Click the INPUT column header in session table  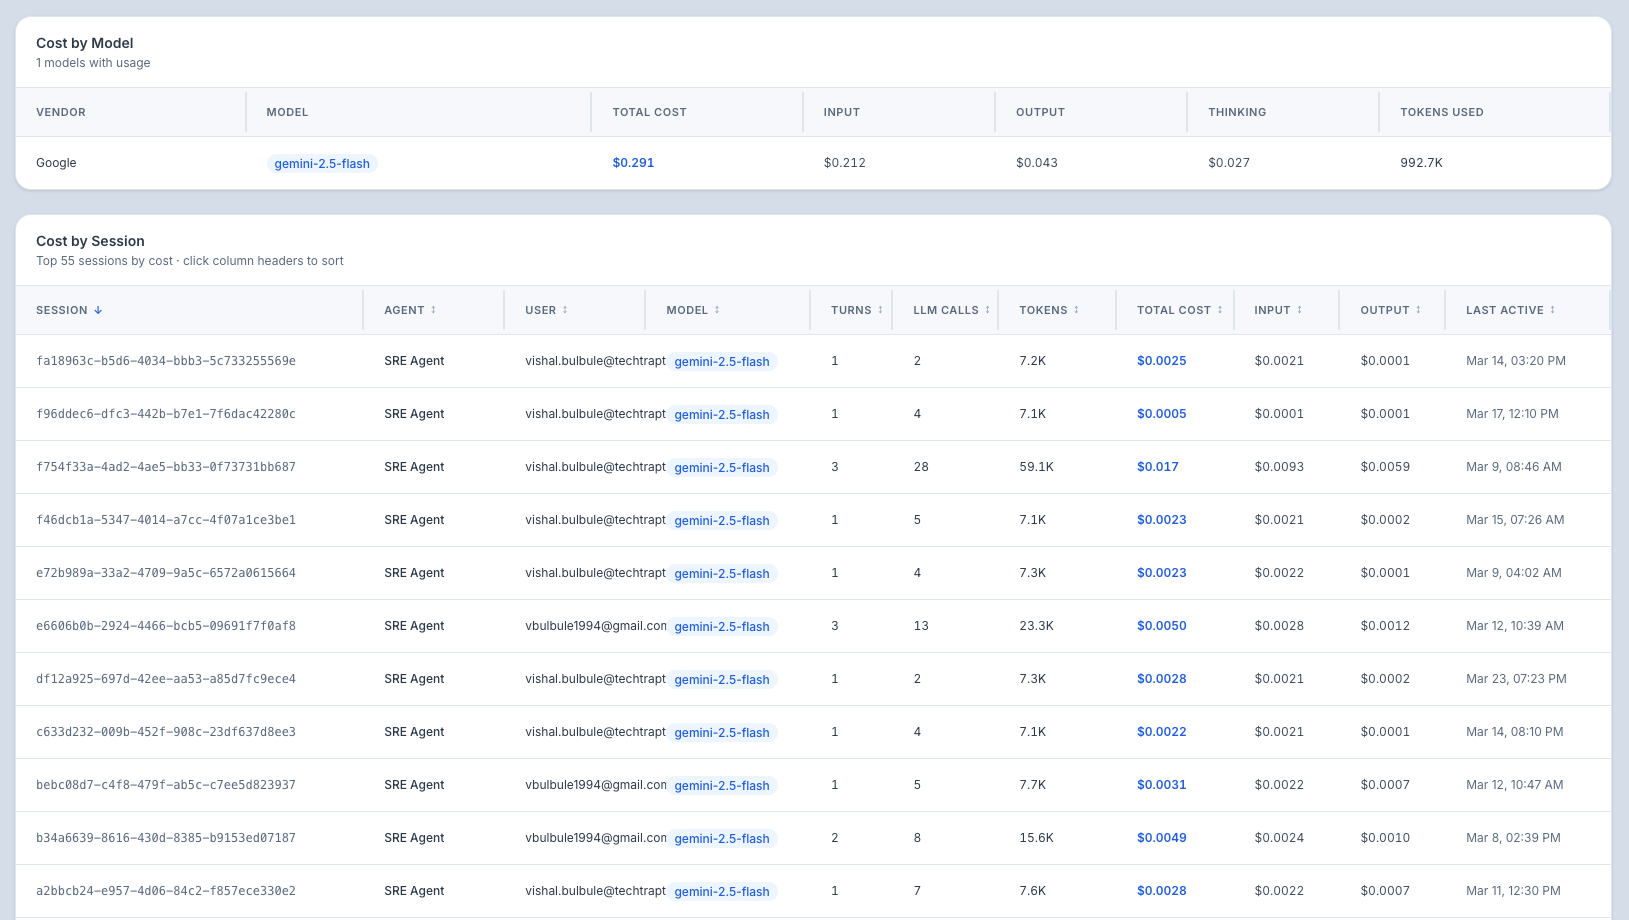(1272, 310)
